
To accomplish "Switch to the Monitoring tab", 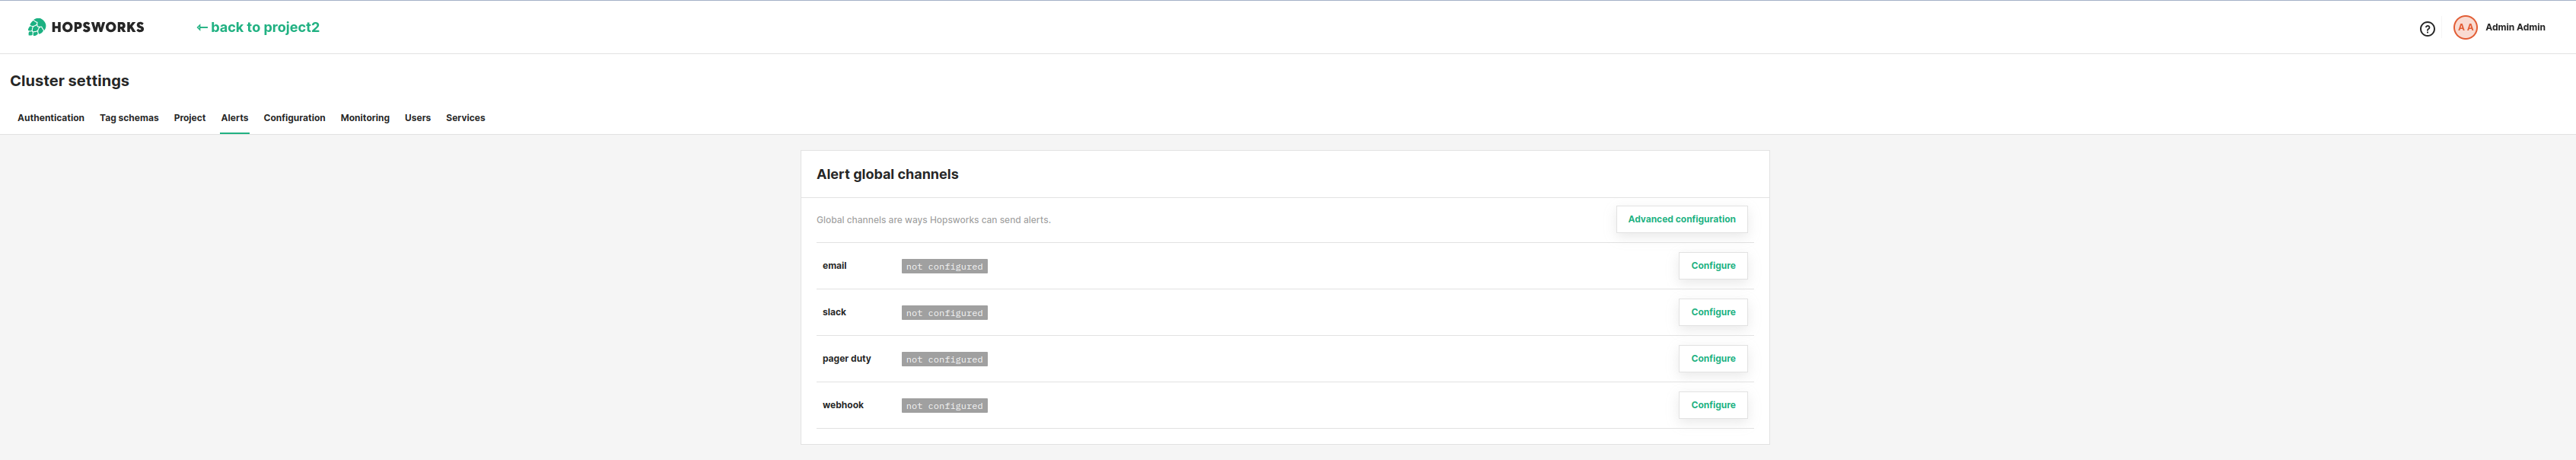I will (x=364, y=117).
